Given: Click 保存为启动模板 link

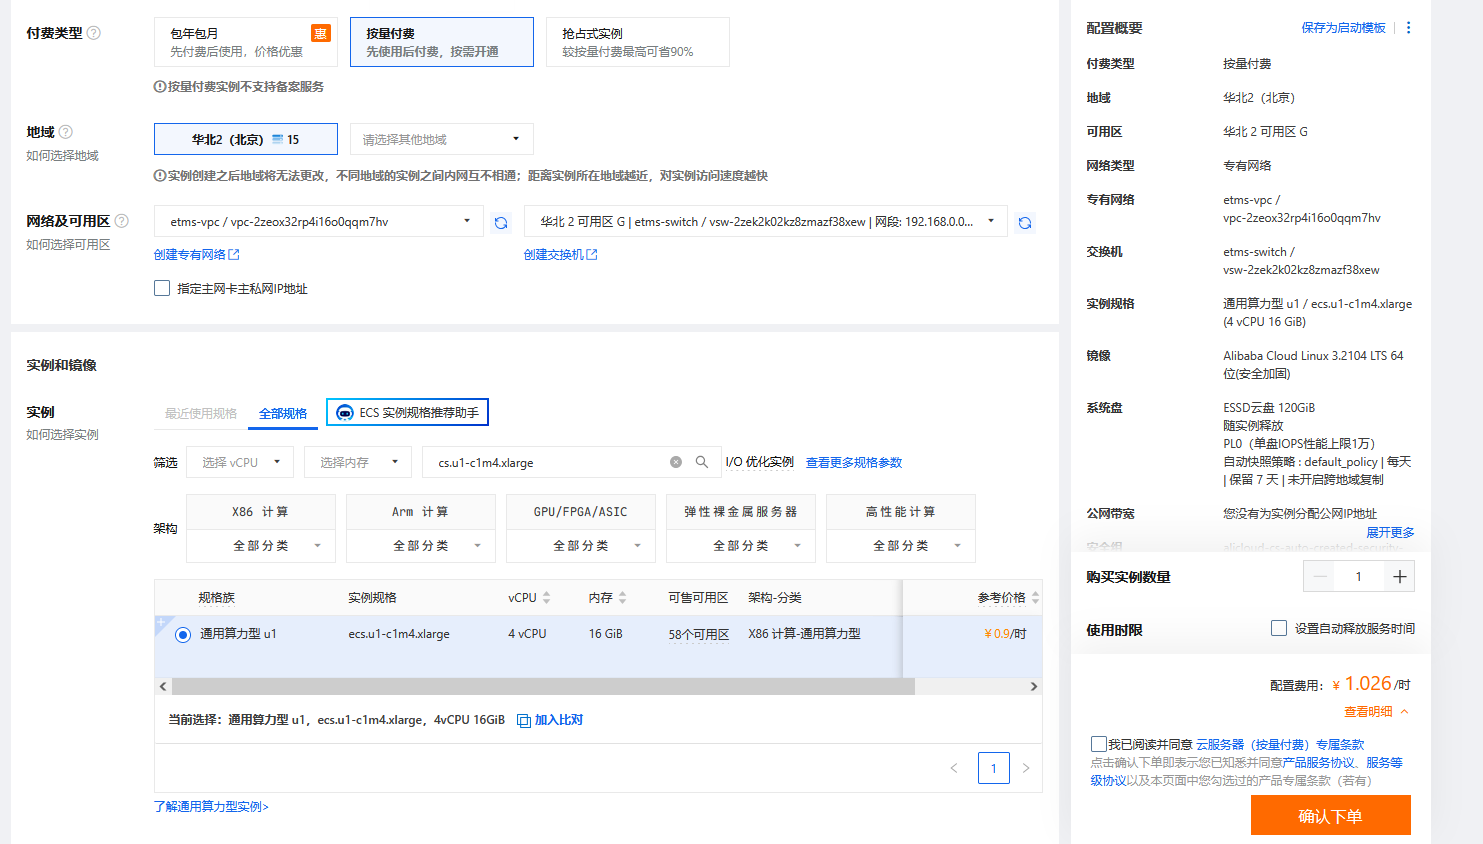Looking at the screenshot, I should pos(1344,28).
